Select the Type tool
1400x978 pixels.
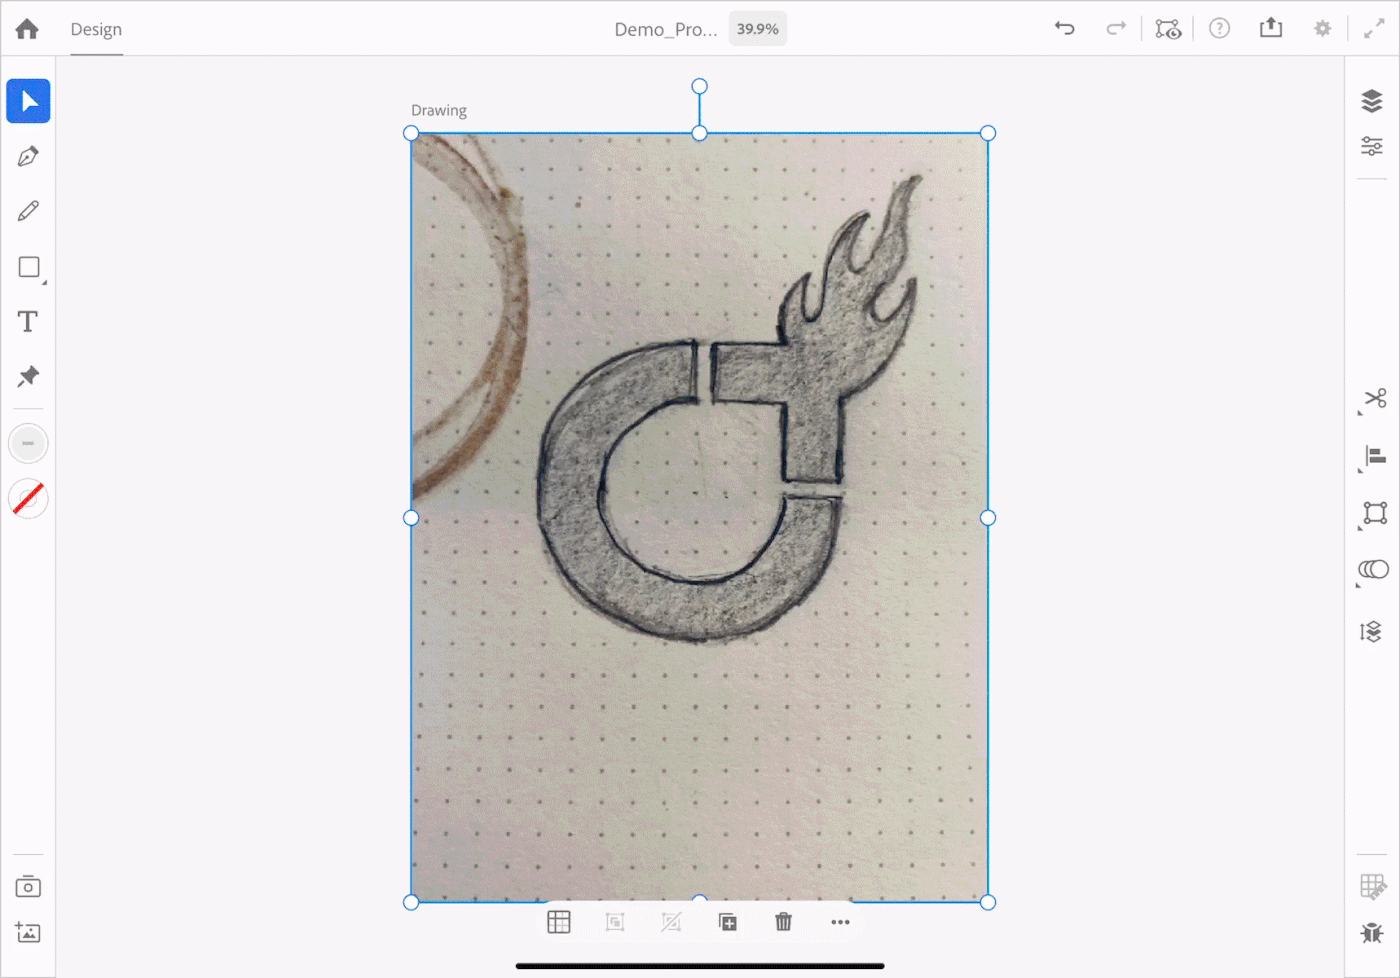[x=28, y=322]
